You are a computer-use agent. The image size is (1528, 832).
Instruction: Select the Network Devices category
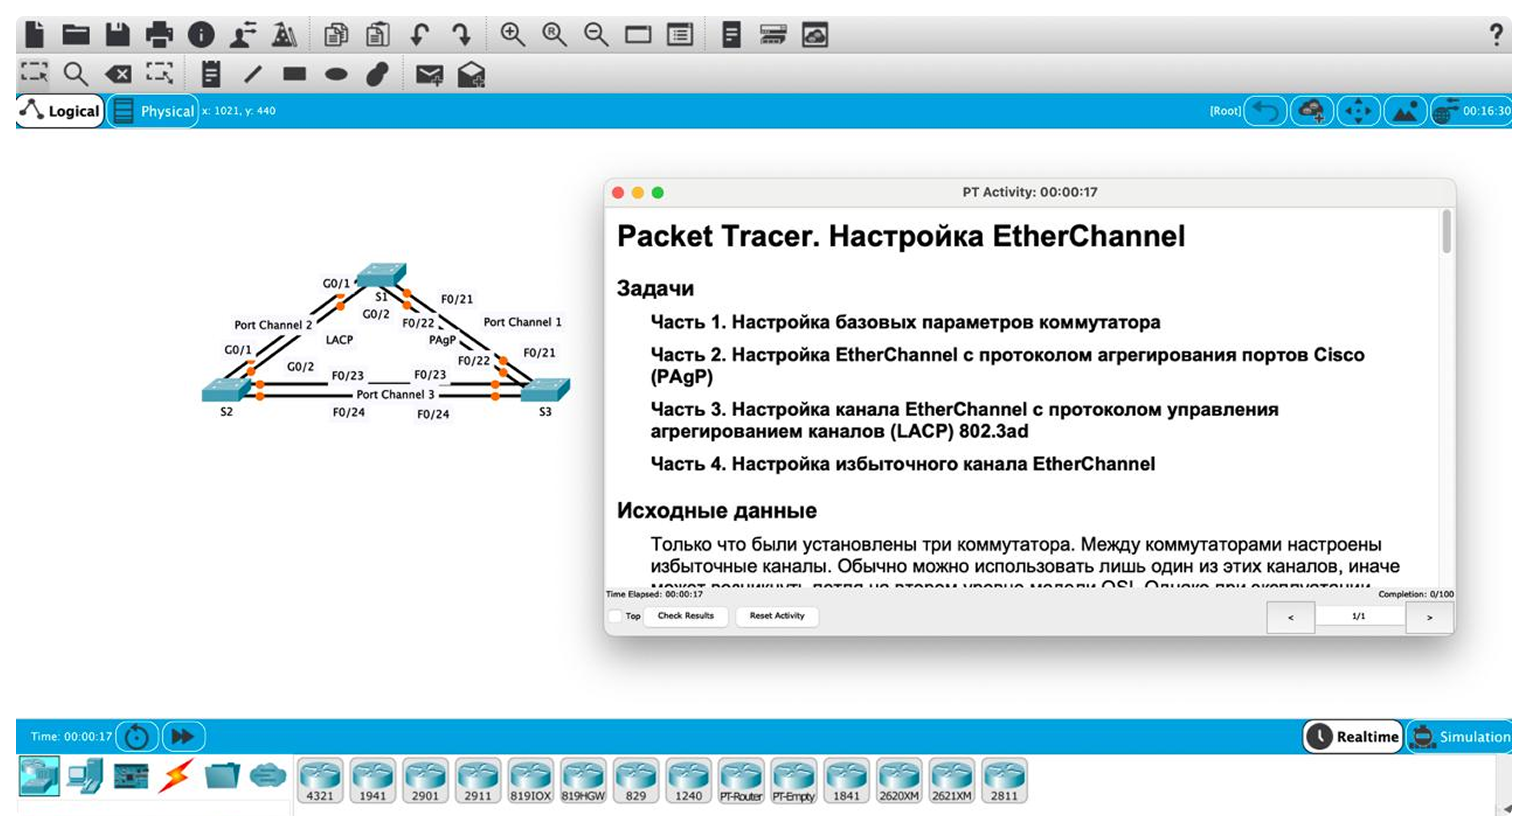tap(39, 776)
